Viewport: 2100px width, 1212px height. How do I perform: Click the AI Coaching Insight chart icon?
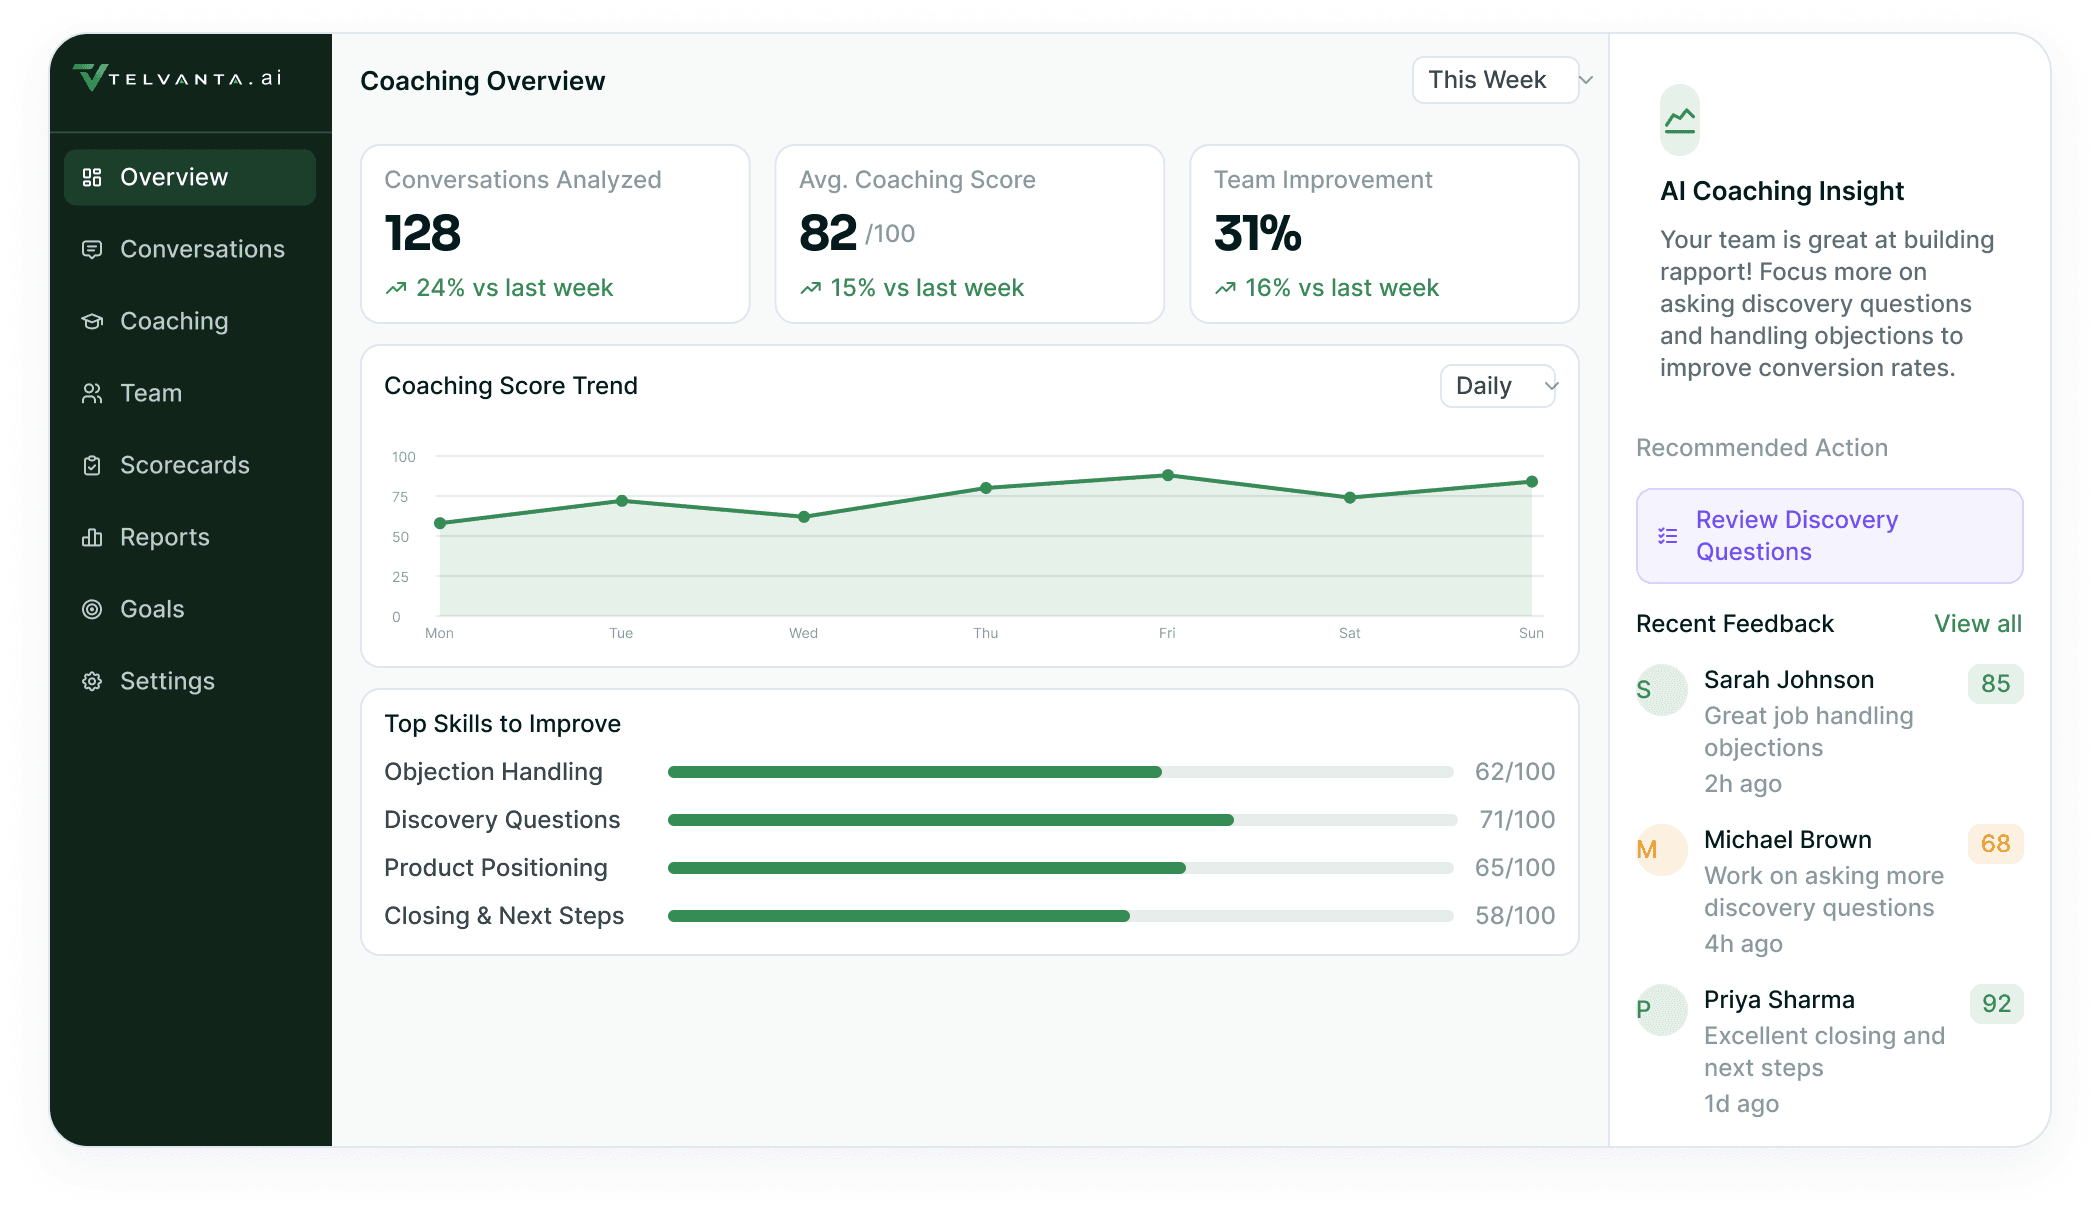1680,120
